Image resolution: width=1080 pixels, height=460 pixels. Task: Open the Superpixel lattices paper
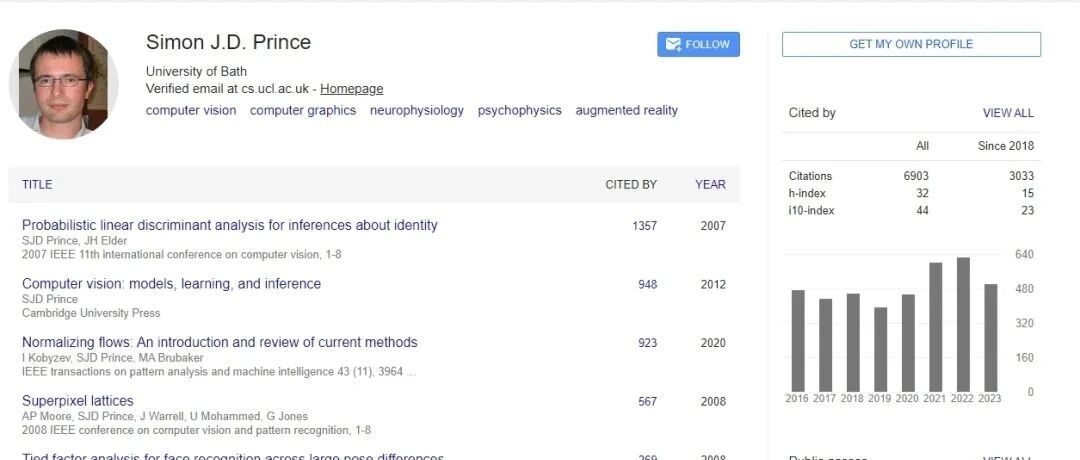(x=78, y=401)
